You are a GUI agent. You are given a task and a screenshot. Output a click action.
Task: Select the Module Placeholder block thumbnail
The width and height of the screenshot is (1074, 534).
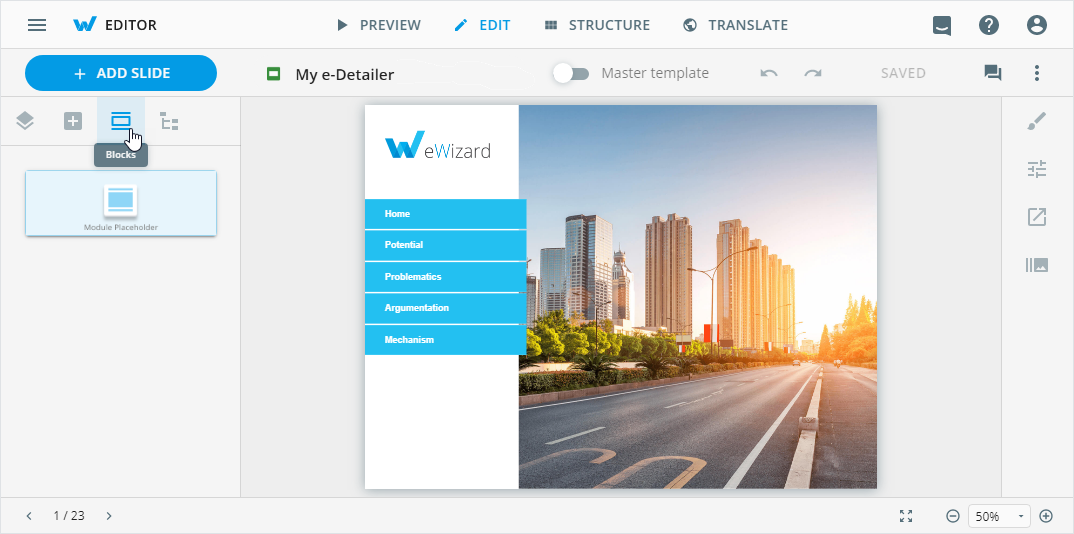point(121,203)
